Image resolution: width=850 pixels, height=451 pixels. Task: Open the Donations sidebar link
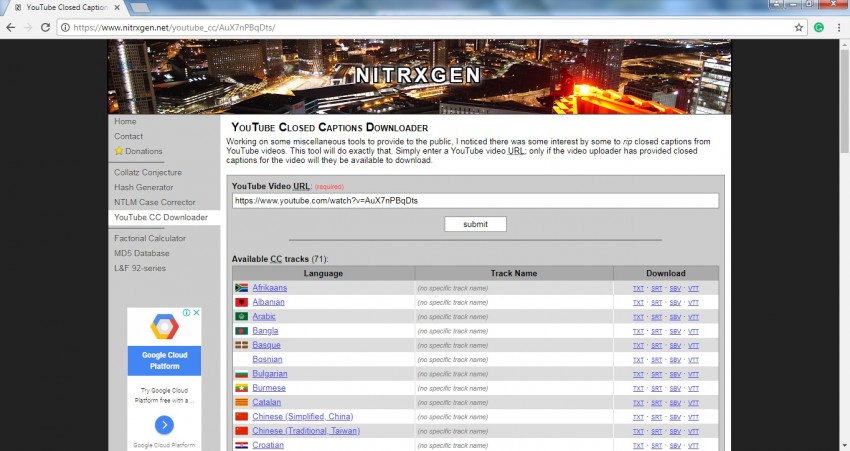click(144, 151)
